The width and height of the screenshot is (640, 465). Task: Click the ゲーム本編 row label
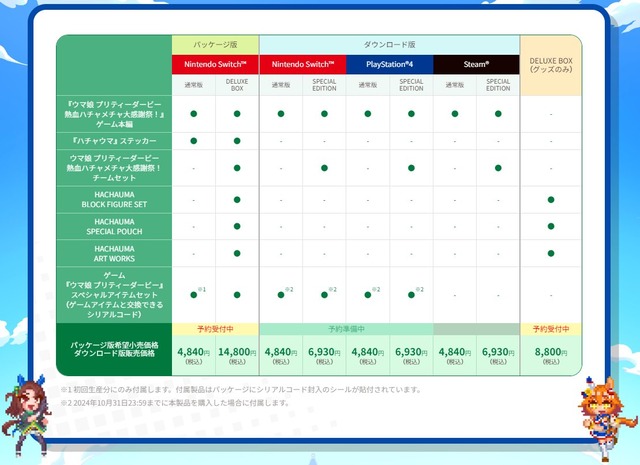click(x=114, y=114)
